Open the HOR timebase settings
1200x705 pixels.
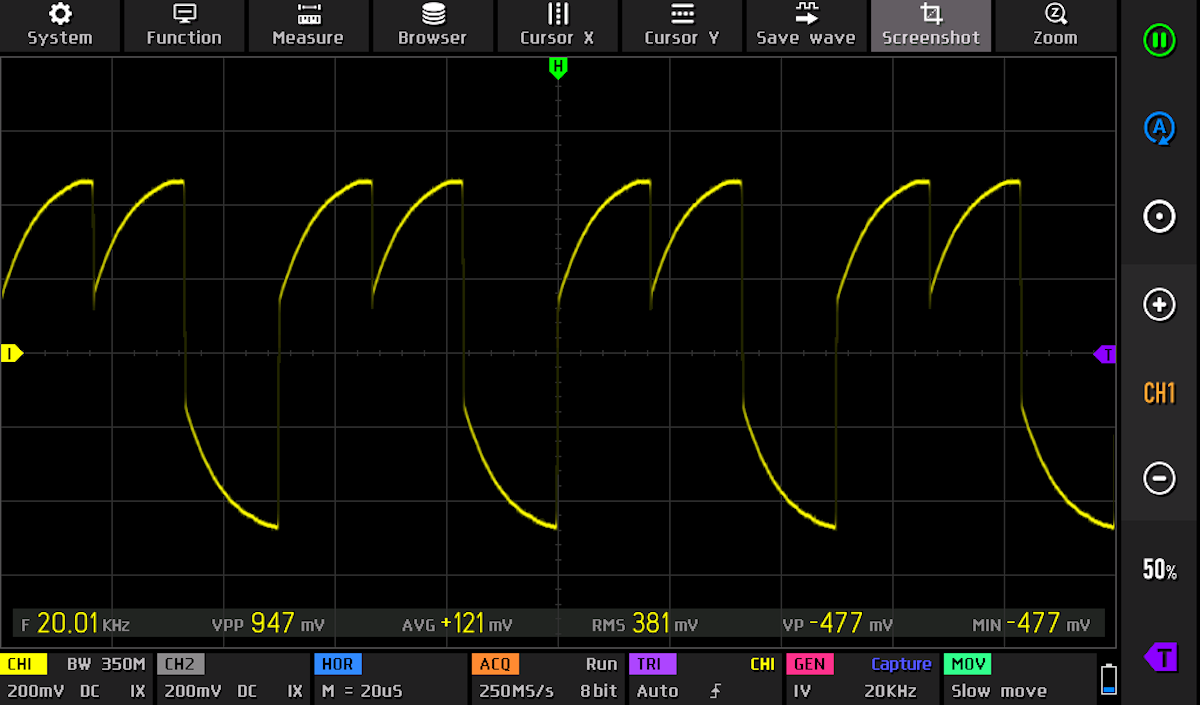[388, 678]
